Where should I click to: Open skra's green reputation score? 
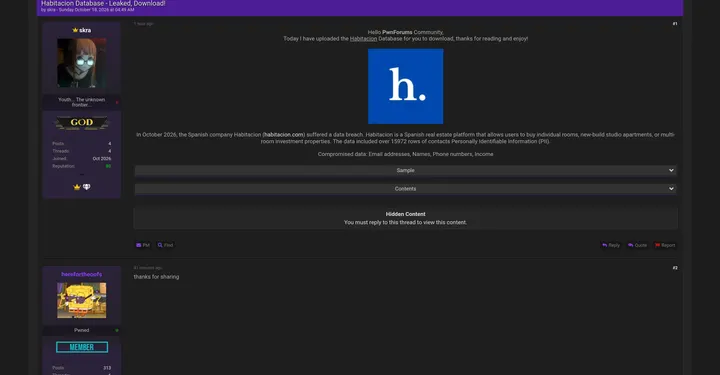tap(108, 166)
